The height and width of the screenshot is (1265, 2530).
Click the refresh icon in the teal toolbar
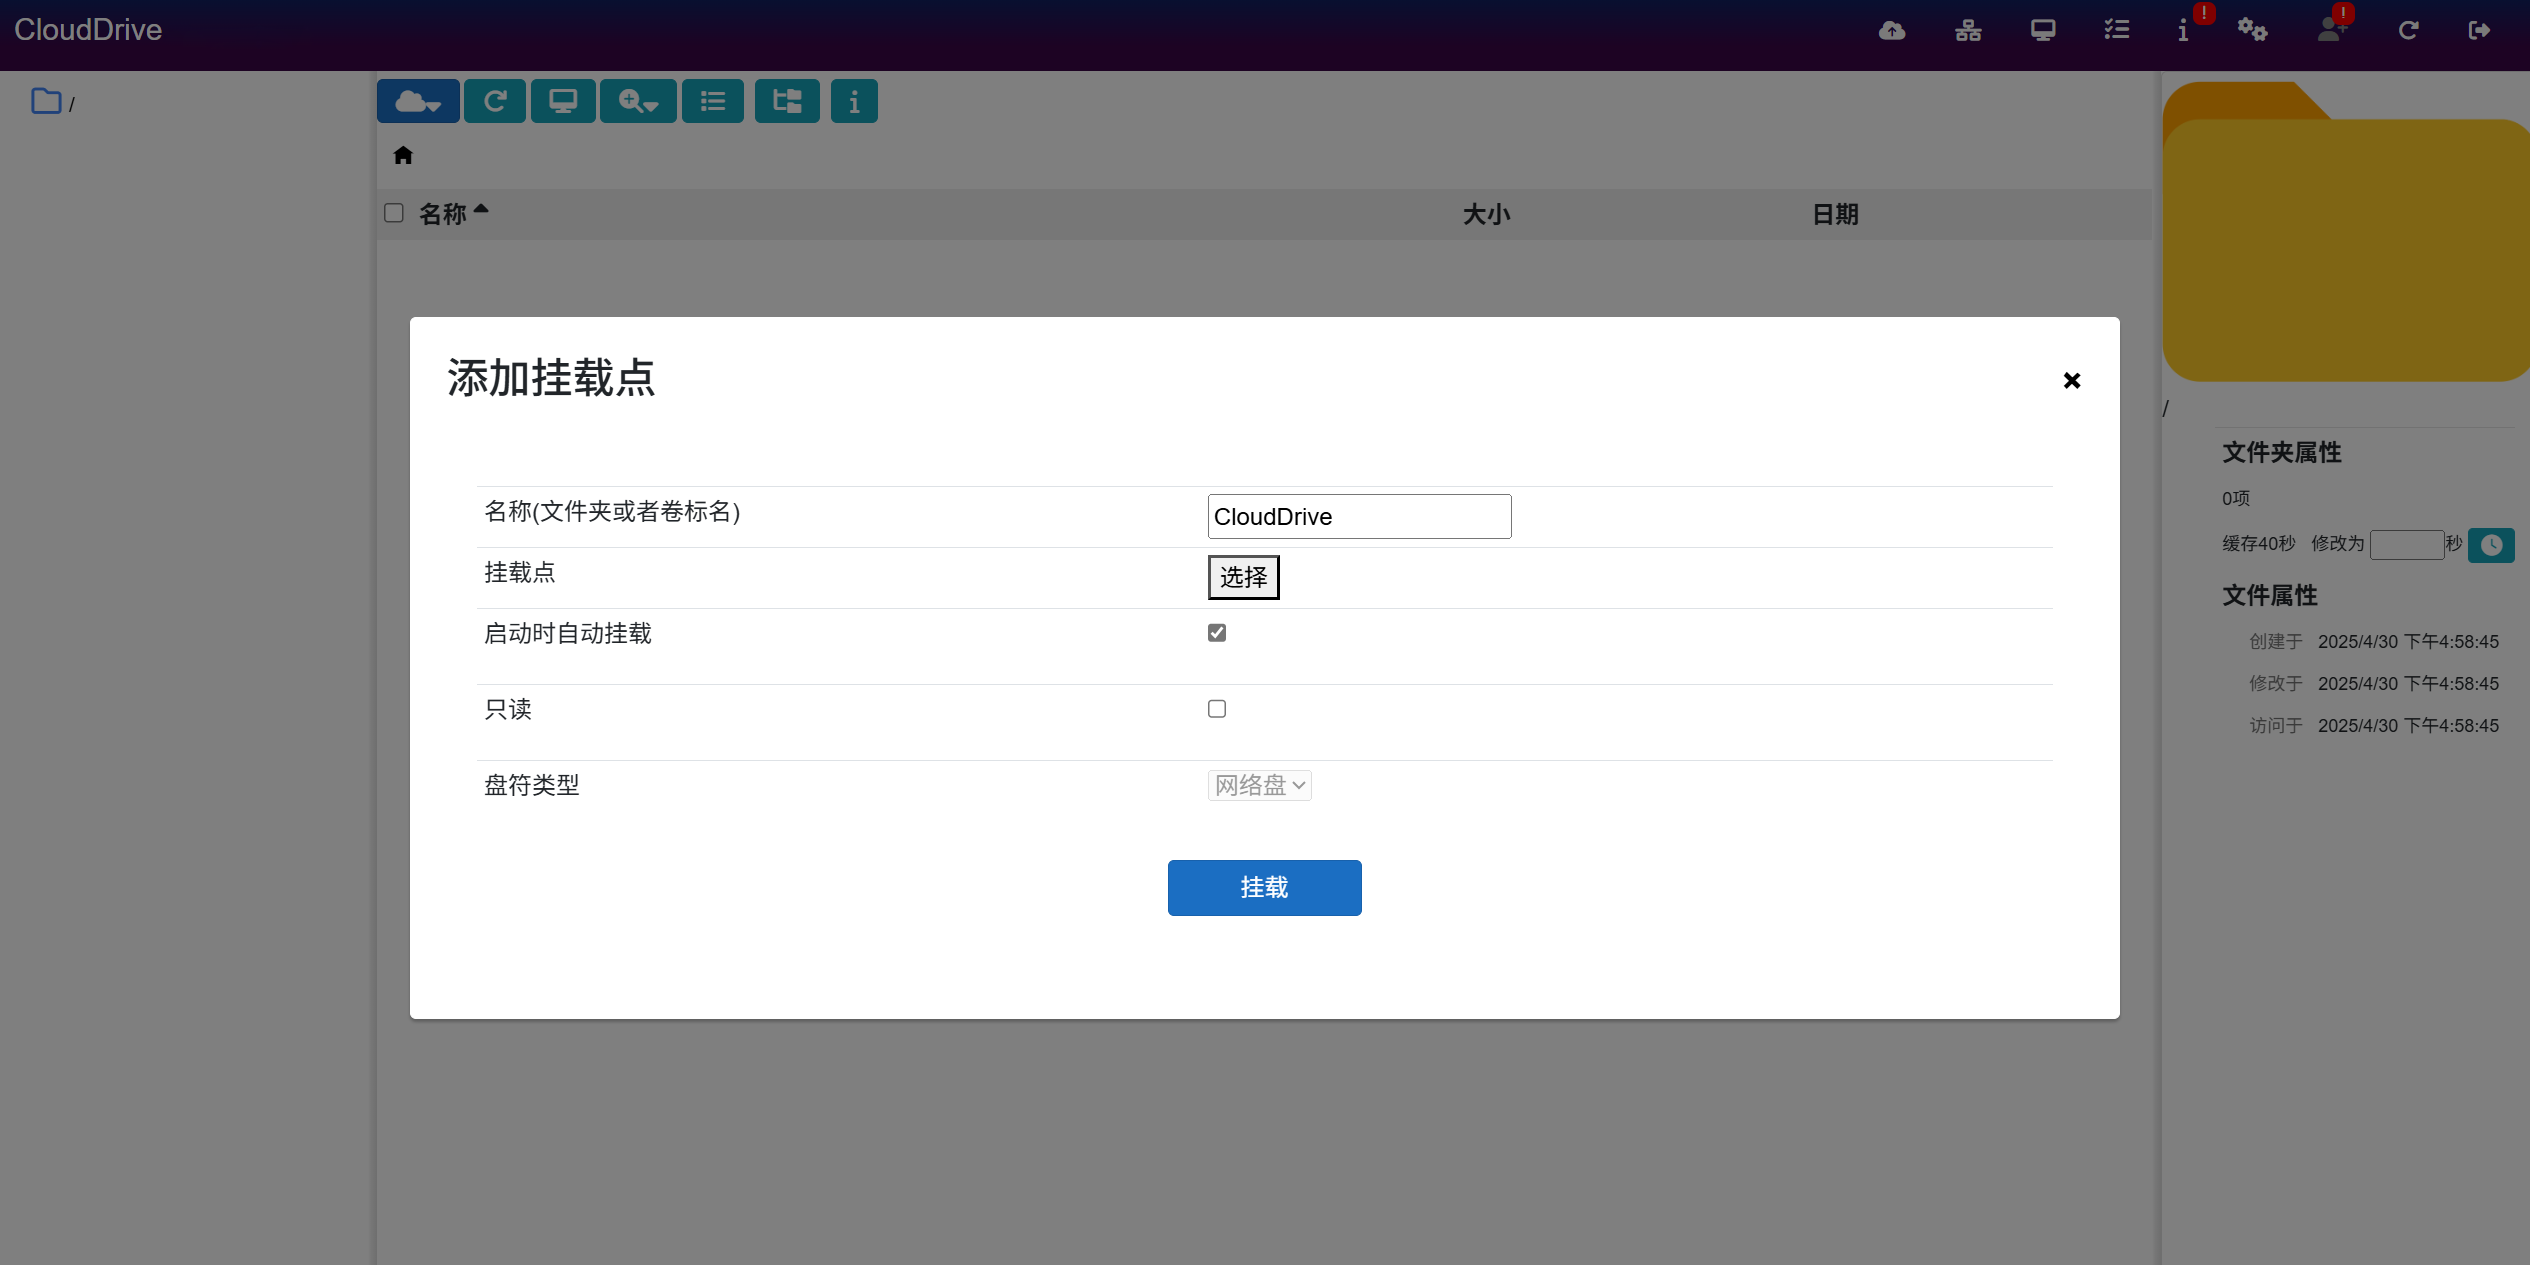pyautogui.click(x=494, y=101)
